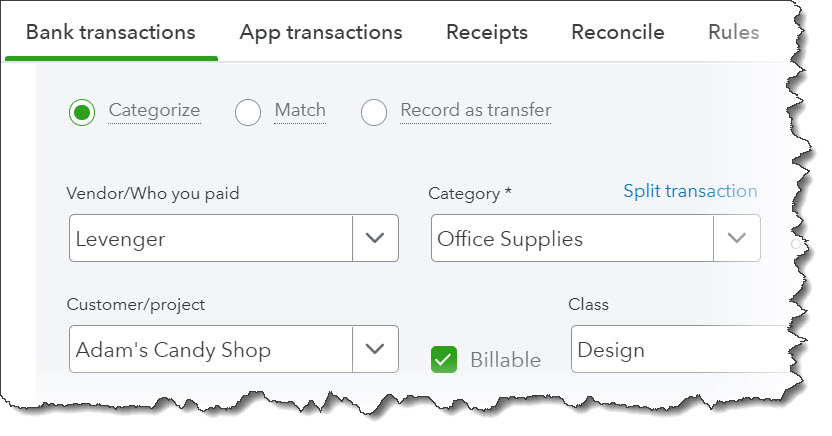Go to the Receipts tab
Screen dimensions: 832x436
487,32
